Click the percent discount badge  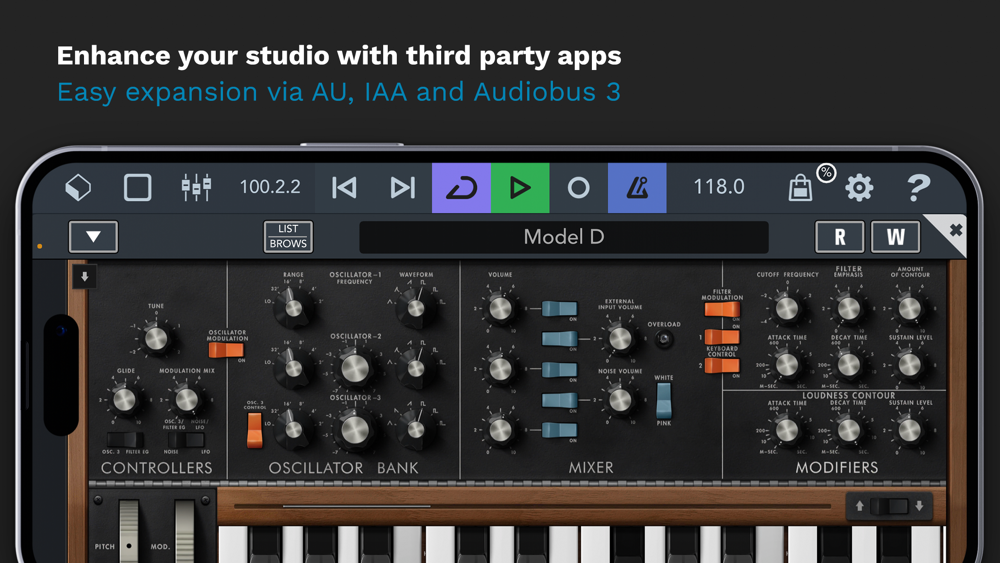(826, 173)
